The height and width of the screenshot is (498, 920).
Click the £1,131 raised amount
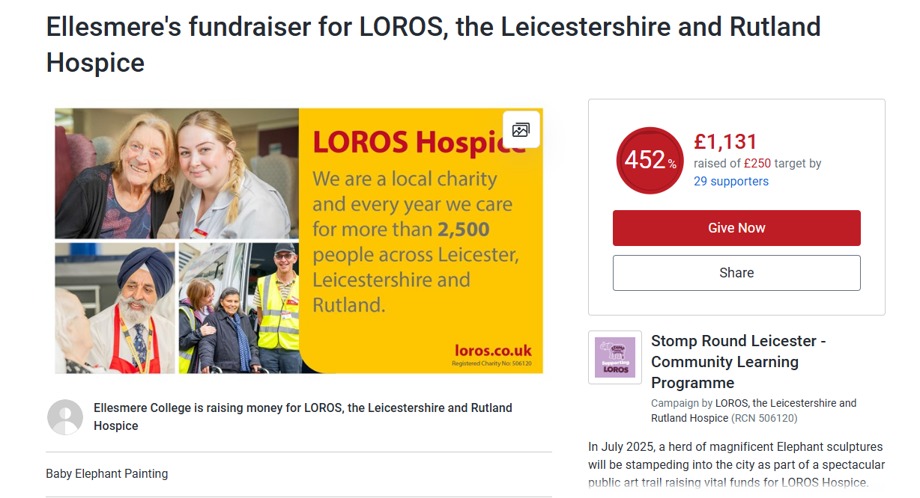click(726, 142)
